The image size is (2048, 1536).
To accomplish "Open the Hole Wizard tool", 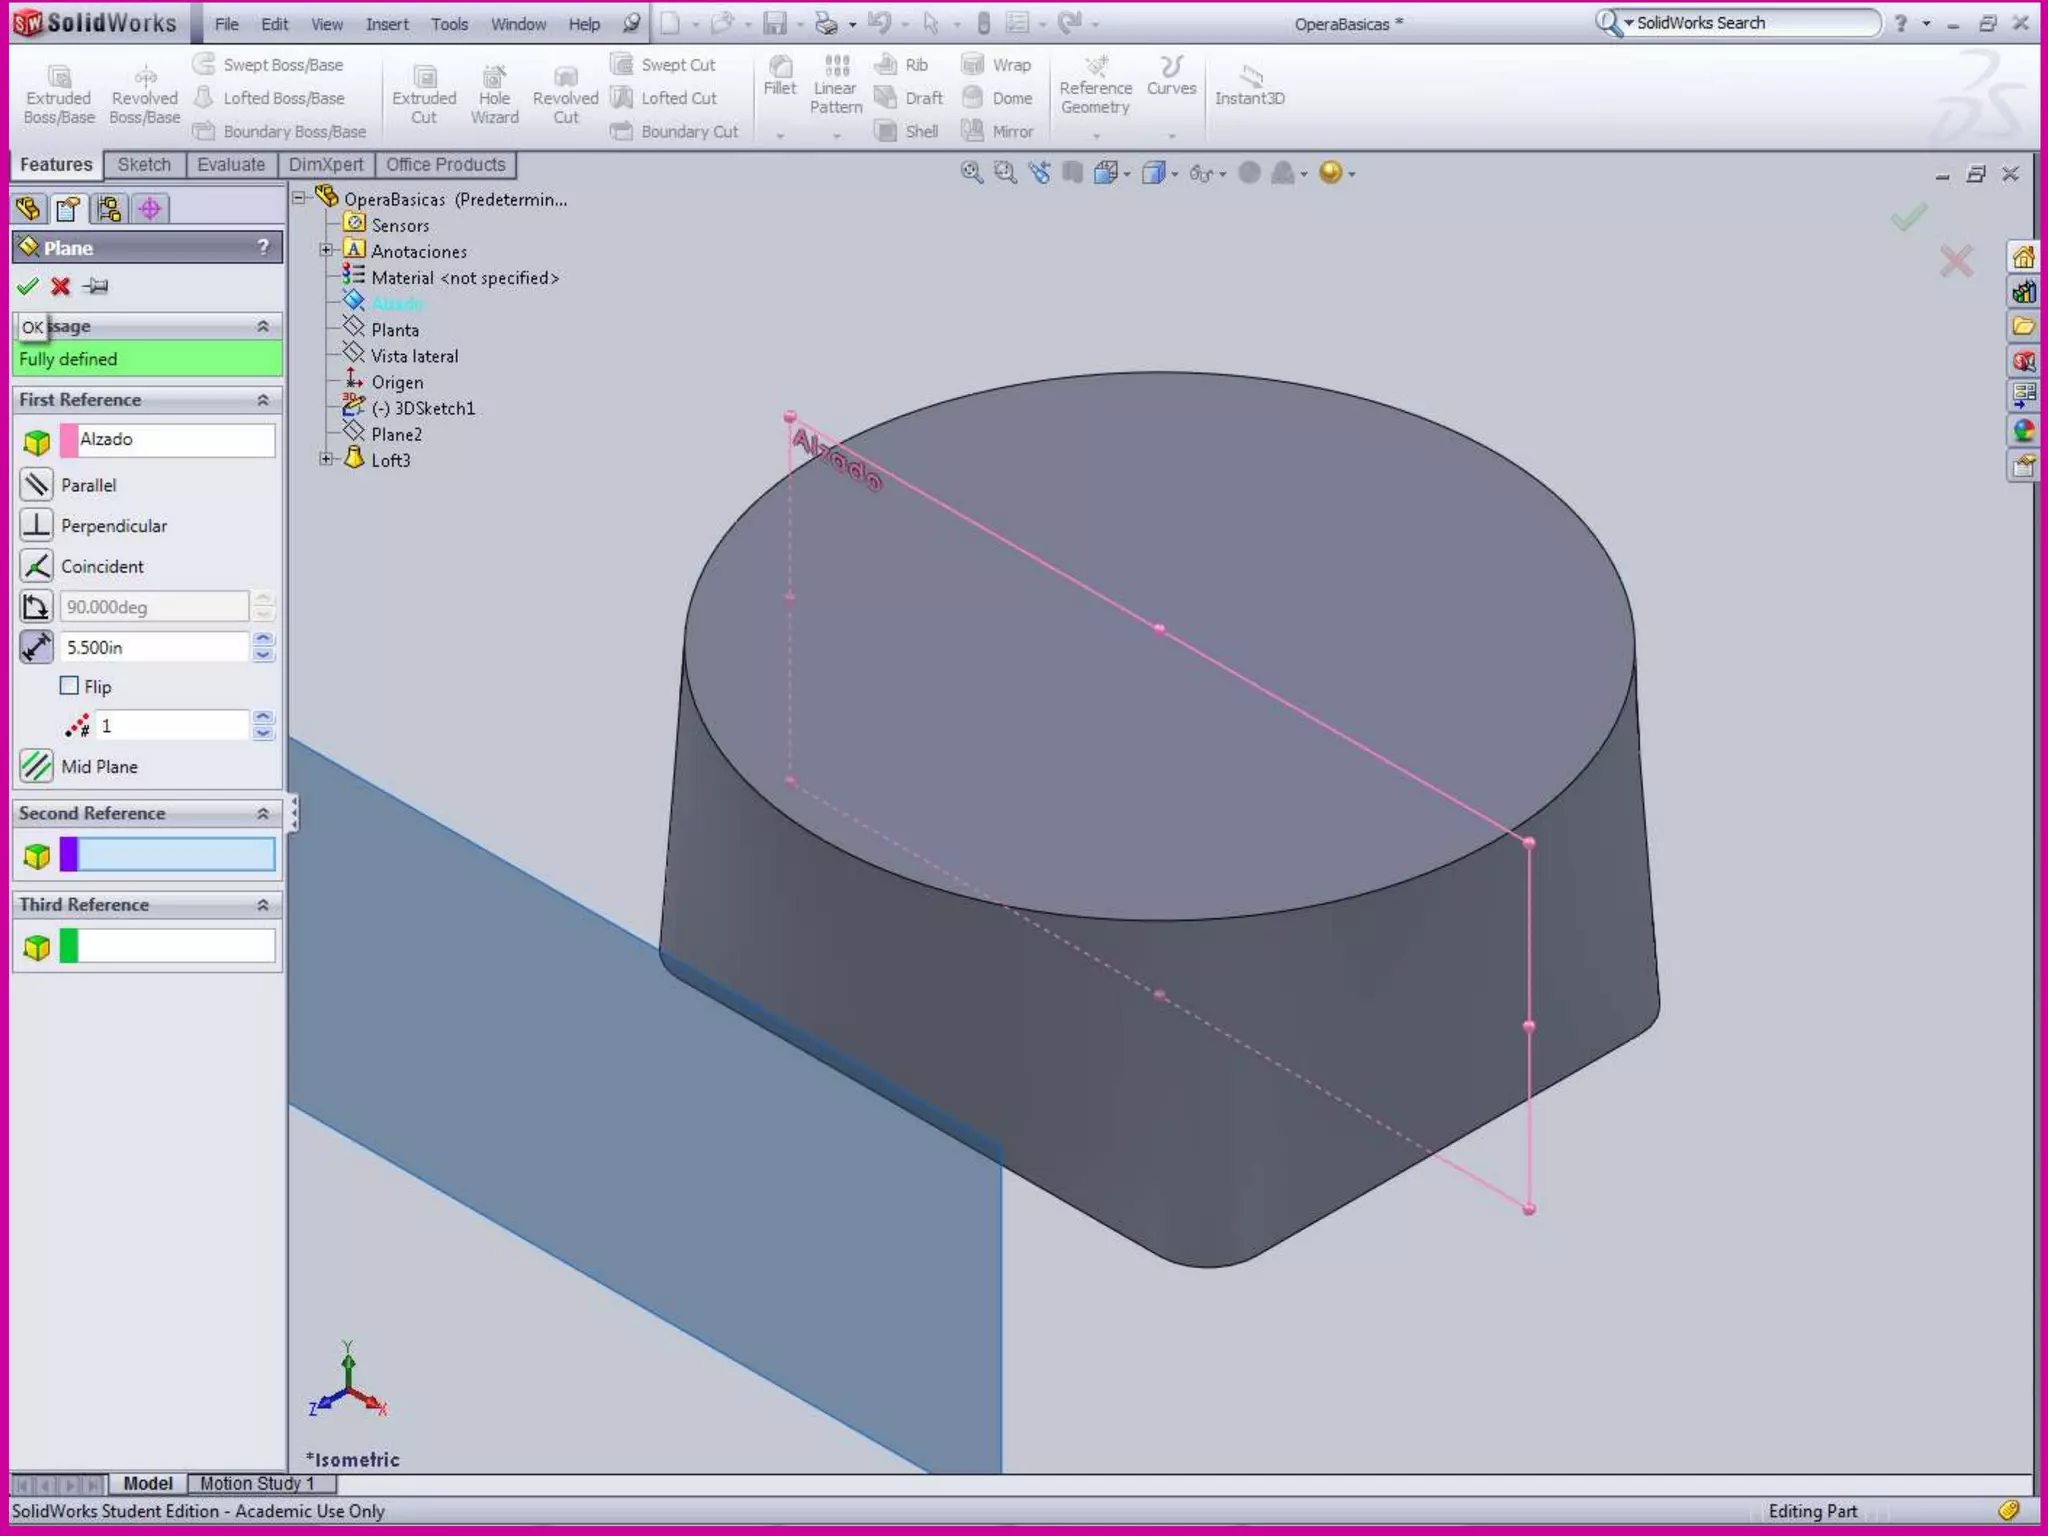I will (x=494, y=95).
